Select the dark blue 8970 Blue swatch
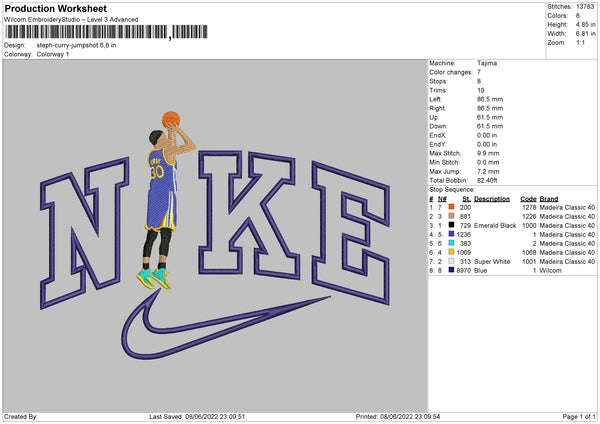600x424 pixels. 452,270
